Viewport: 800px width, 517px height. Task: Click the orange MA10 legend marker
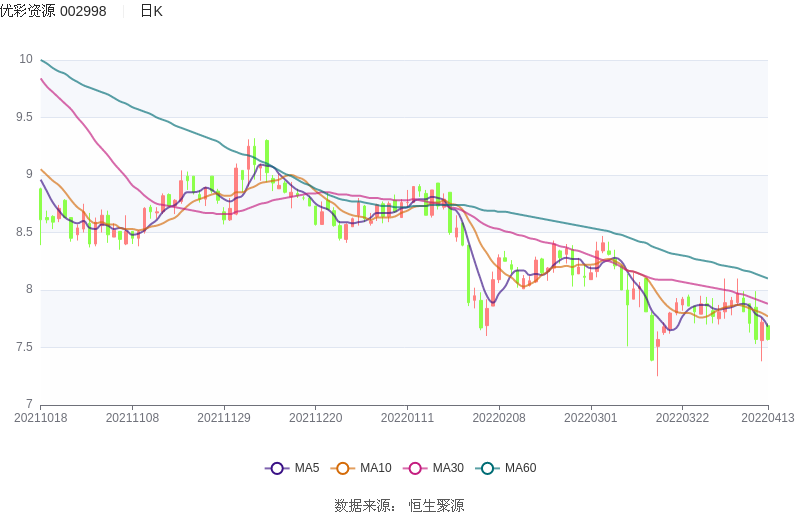point(344,468)
